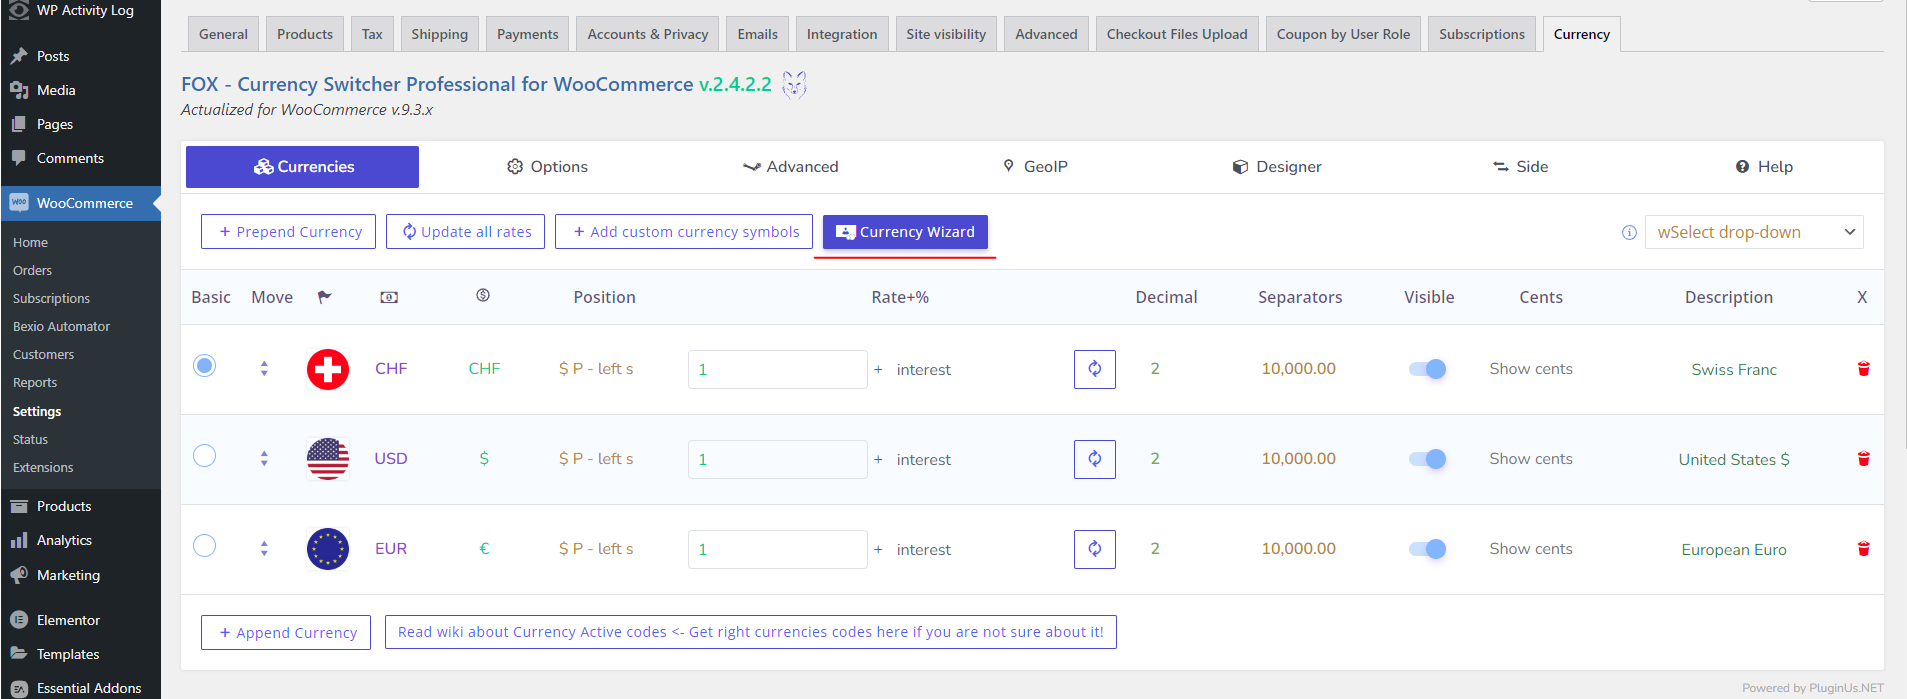Click the rate input field for USD
The height and width of the screenshot is (699, 1907).
[x=777, y=459]
